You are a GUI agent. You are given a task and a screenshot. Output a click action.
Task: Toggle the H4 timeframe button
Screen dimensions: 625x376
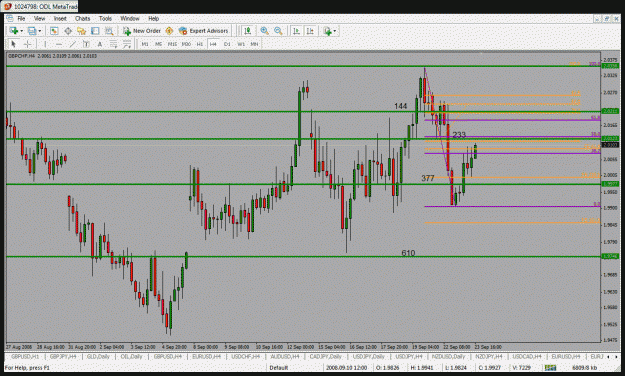(x=213, y=44)
